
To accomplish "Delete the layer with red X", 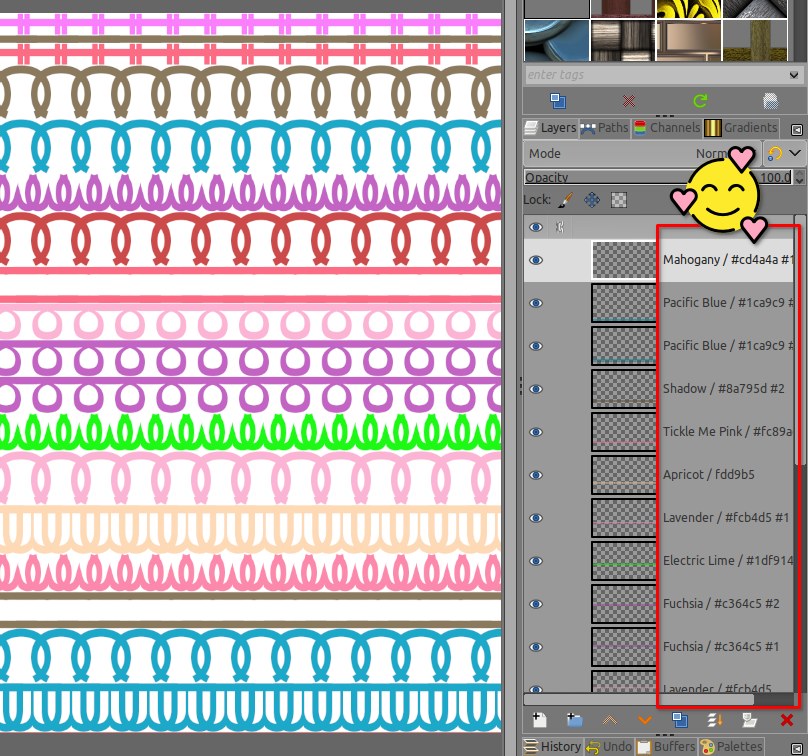I will point(786,720).
